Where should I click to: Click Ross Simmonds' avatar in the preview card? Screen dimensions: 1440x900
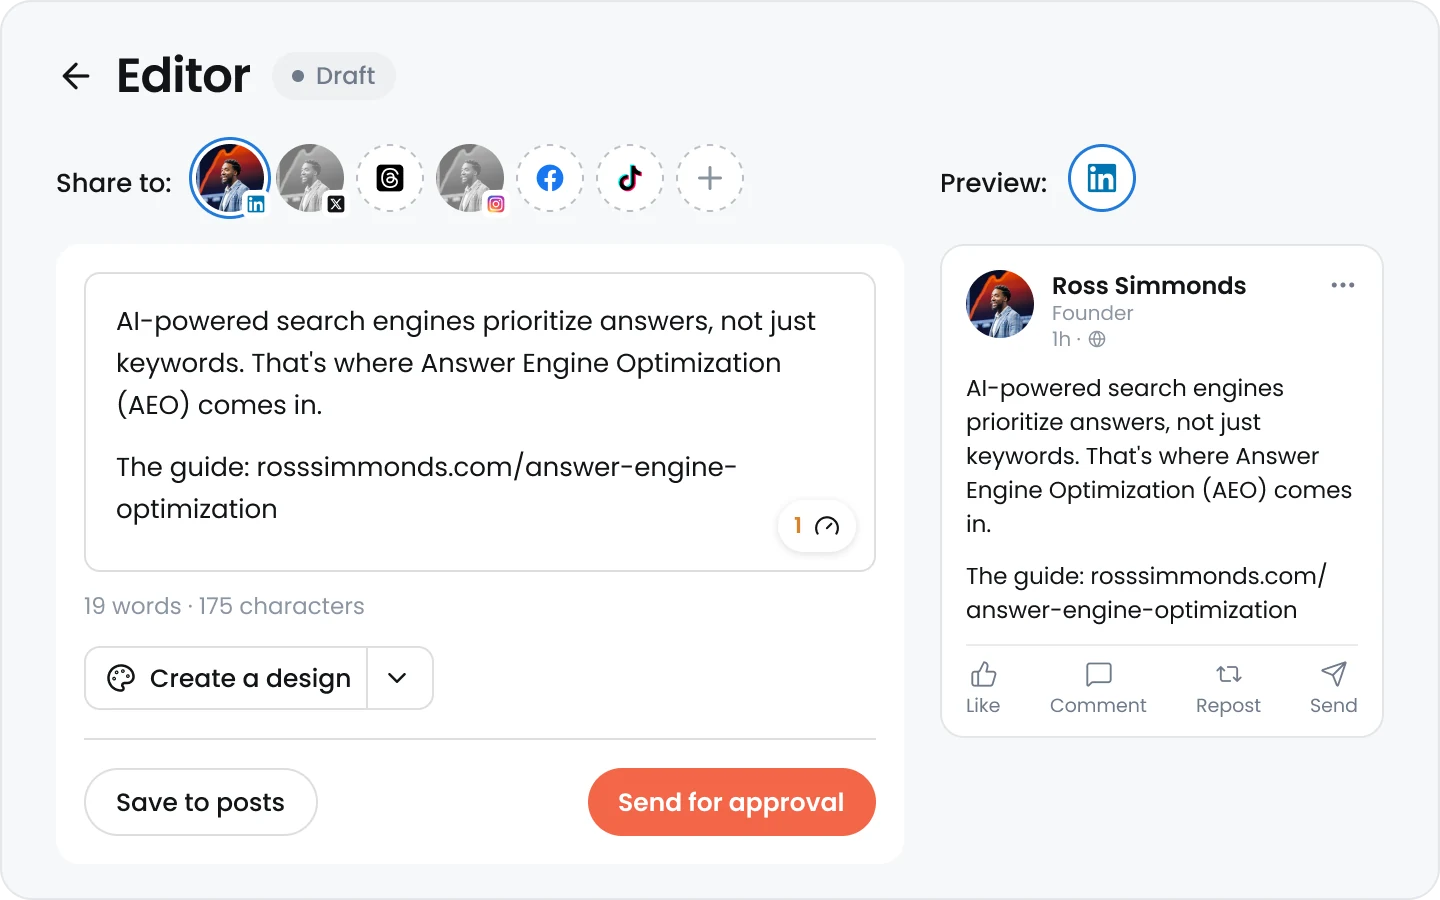1000,304
